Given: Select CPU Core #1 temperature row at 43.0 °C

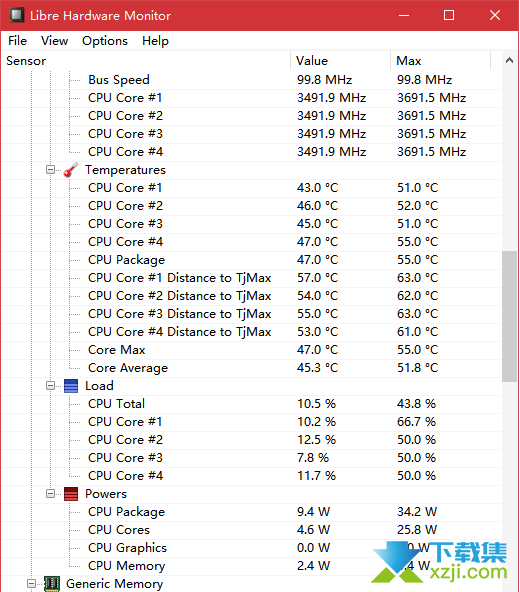Looking at the screenshot, I should [x=252, y=188].
